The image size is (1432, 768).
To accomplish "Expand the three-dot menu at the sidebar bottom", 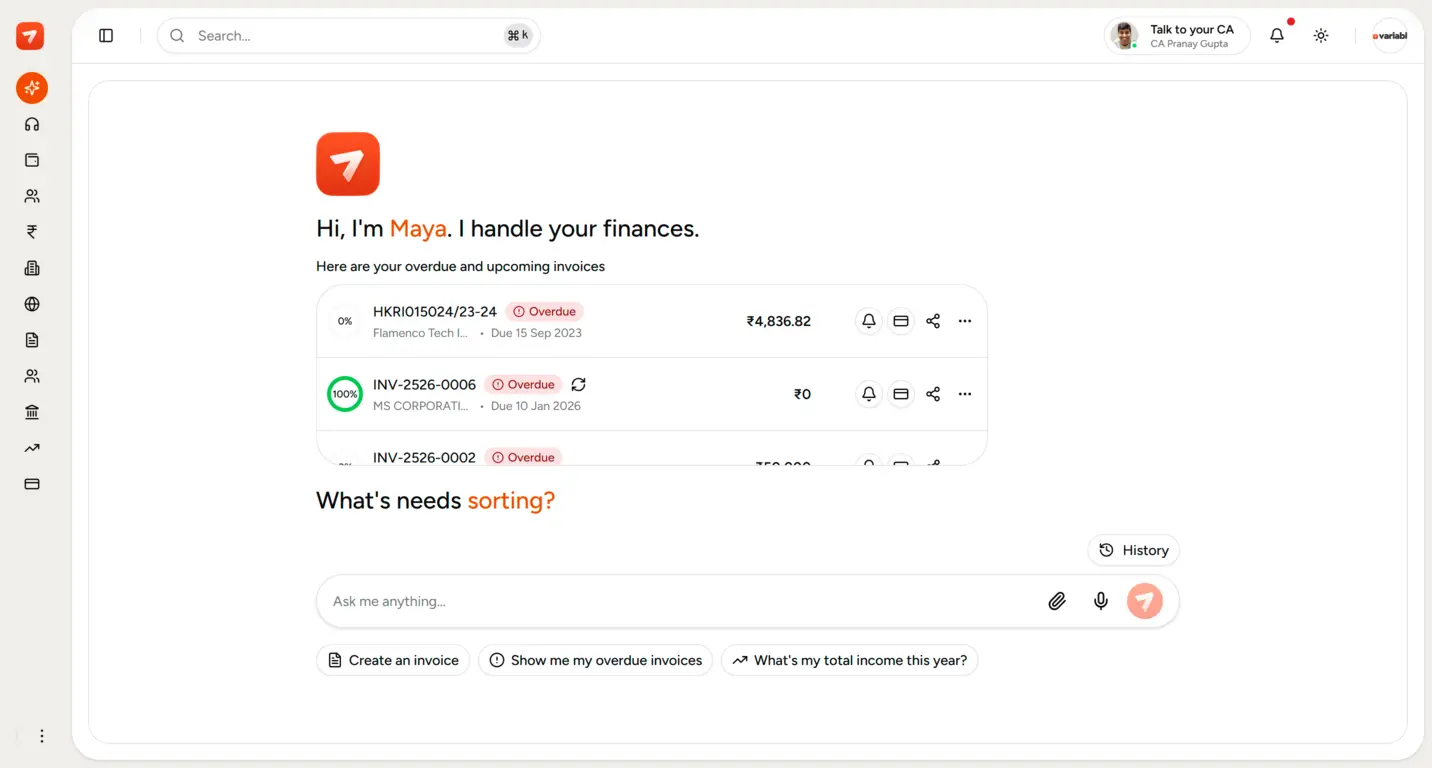I will (42, 736).
